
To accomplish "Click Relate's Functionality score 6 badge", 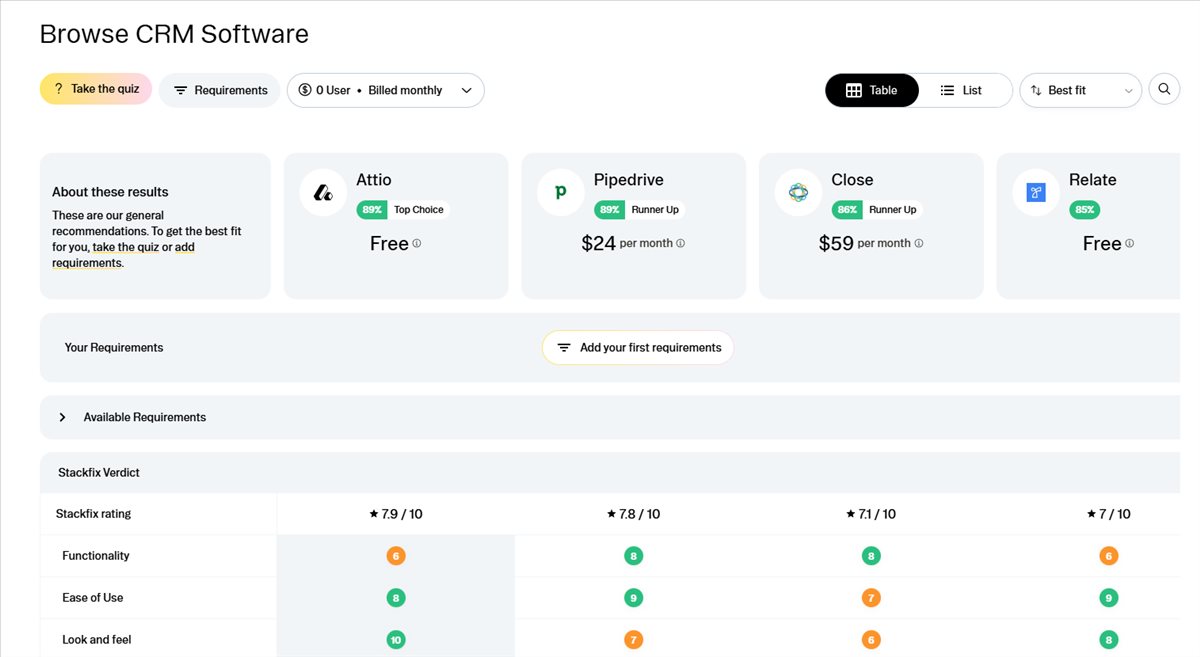I will [1108, 556].
